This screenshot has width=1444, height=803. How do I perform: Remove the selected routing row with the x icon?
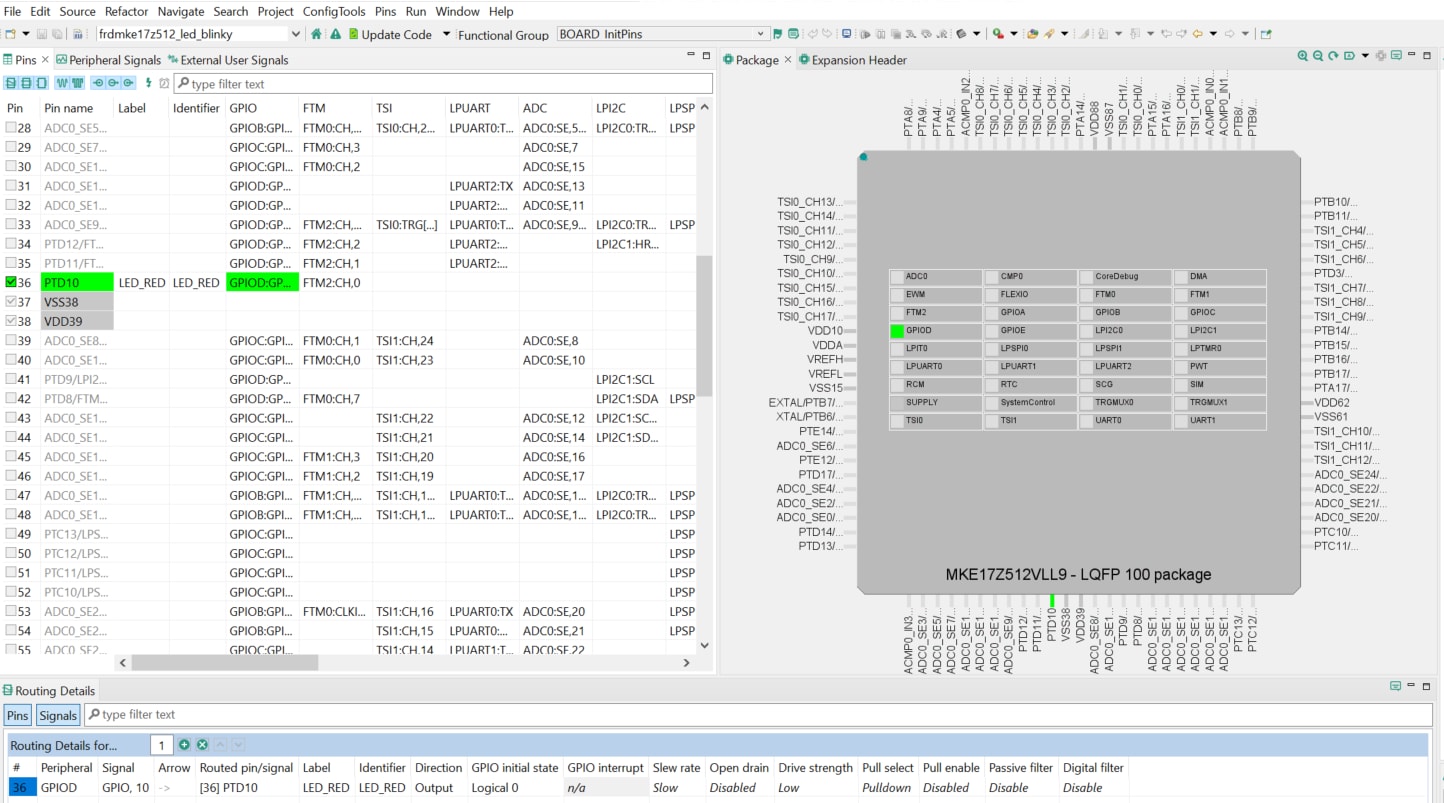pyautogui.click(x=202, y=745)
